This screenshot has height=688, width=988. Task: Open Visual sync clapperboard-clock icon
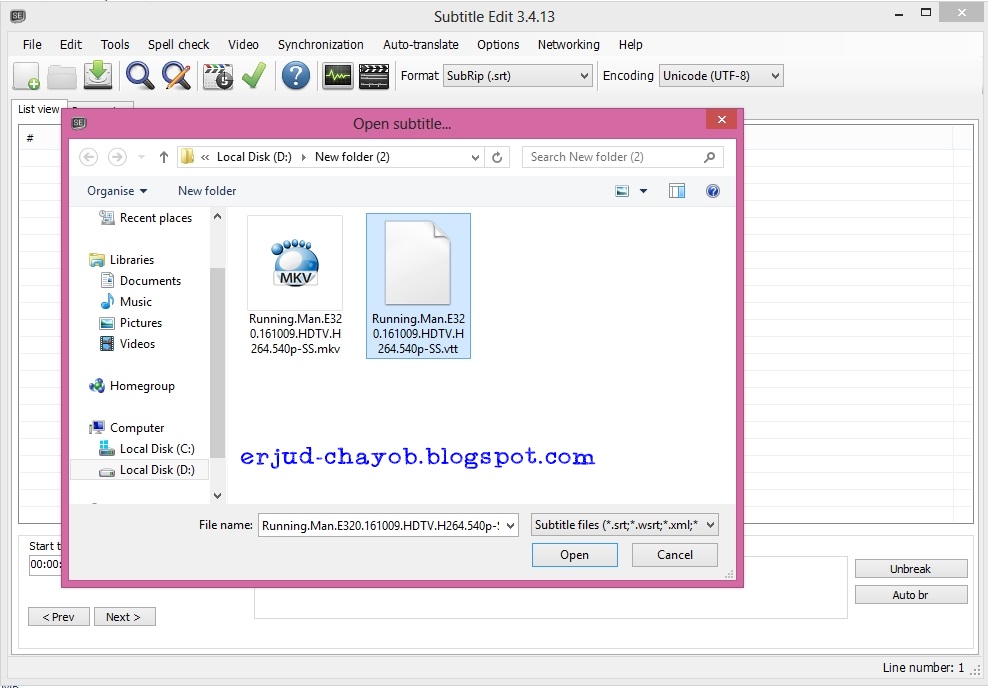(218, 76)
